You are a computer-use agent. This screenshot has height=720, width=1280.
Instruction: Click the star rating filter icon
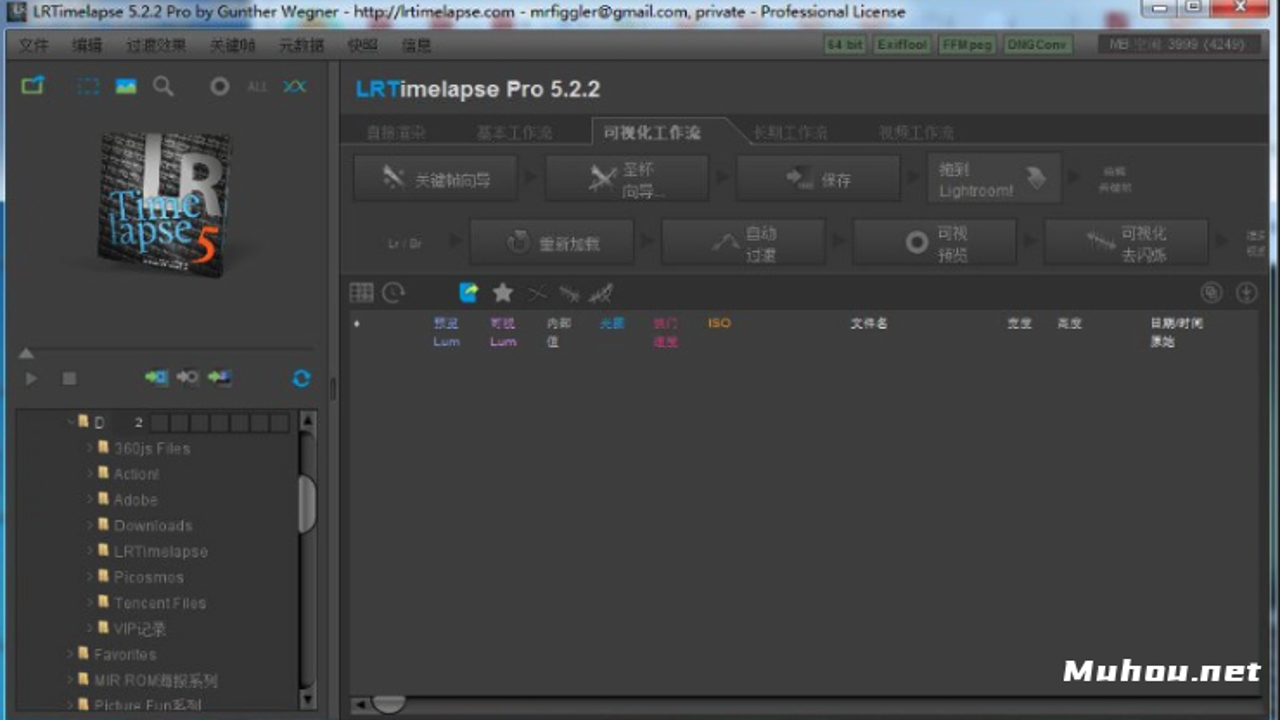(502, 292)
